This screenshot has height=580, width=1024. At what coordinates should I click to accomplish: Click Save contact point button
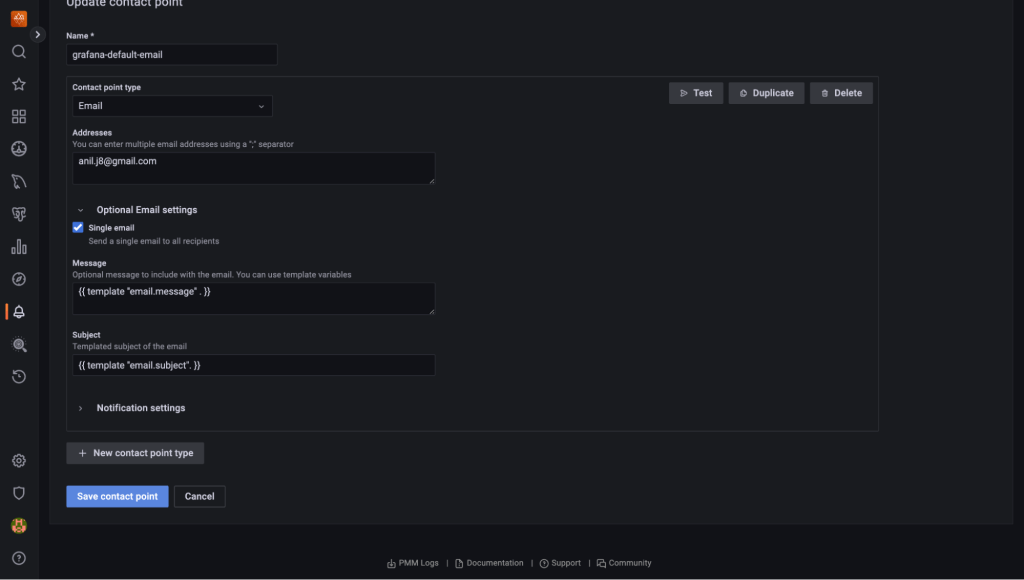pyautogui.click(x=117, y=497)
